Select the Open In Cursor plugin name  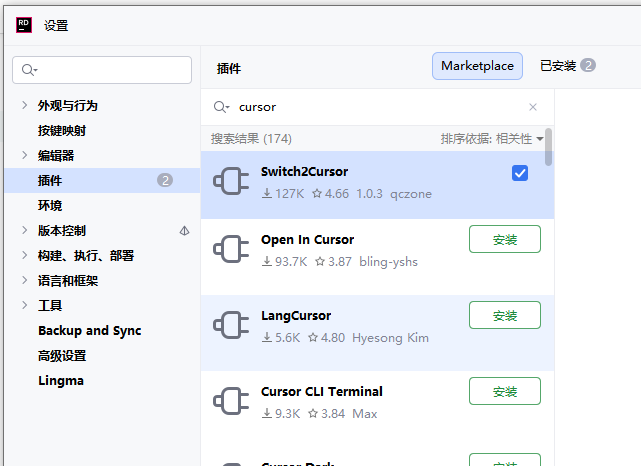pos(307,240)
